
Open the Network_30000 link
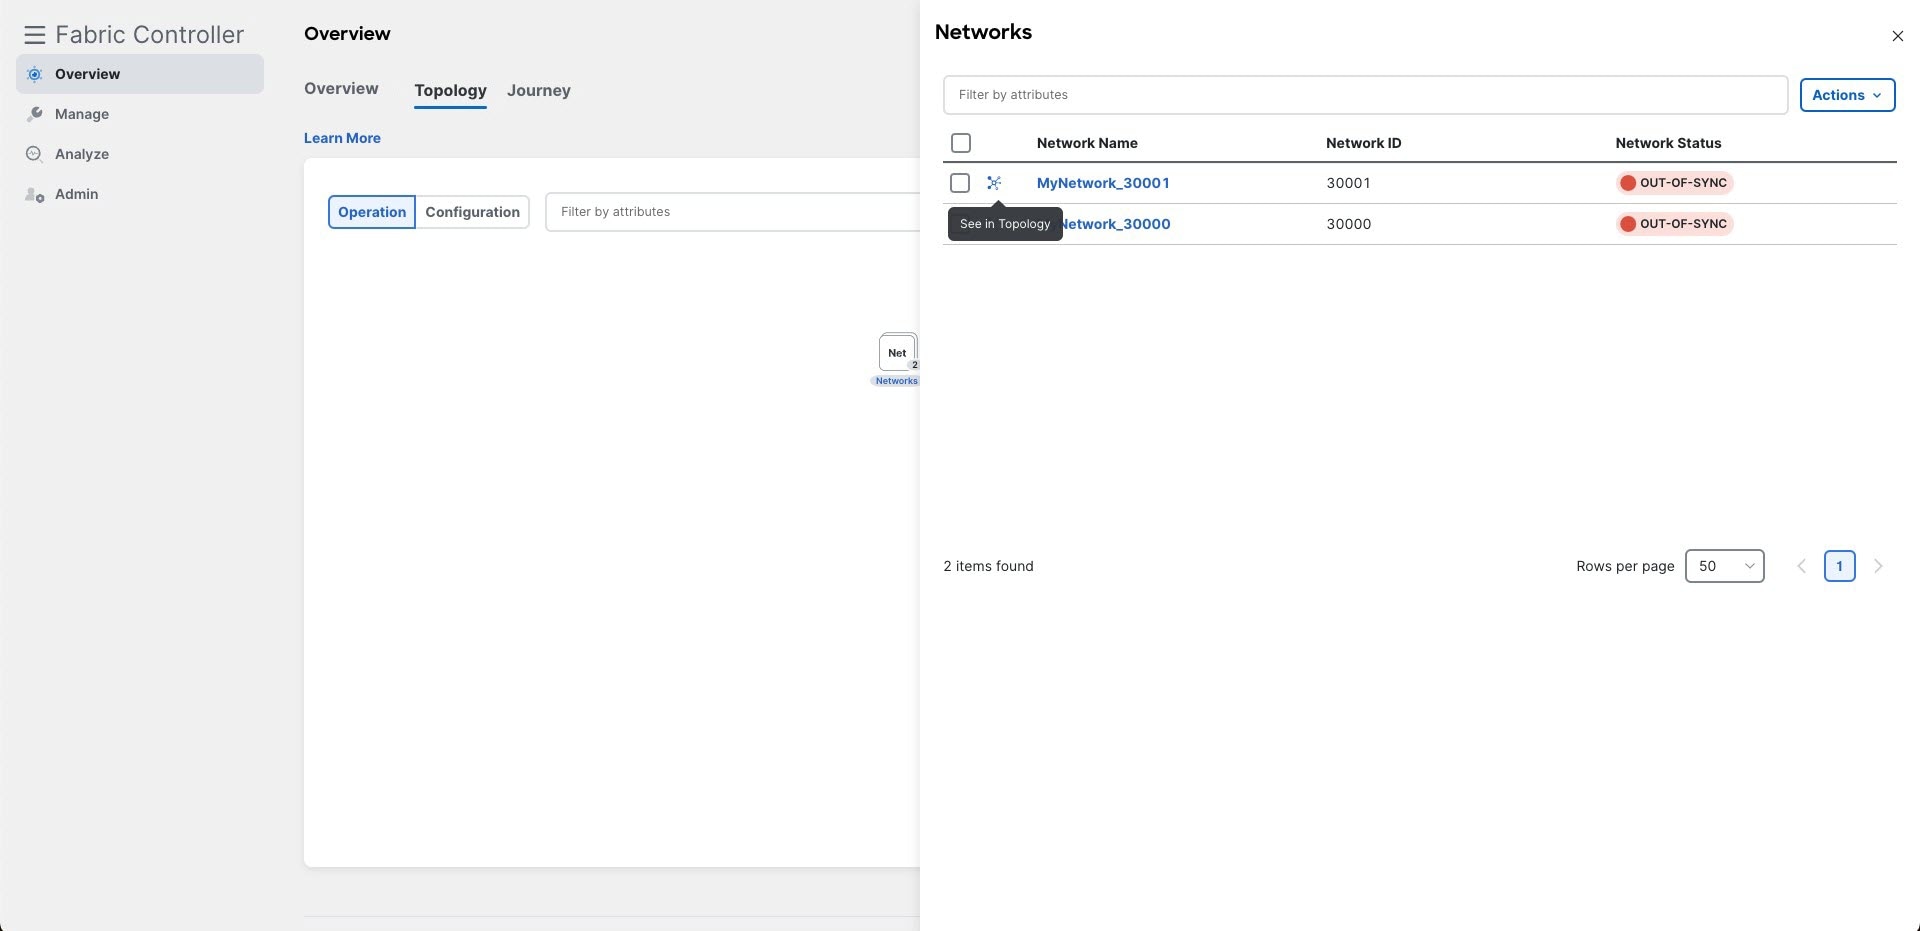point(1116,224)
